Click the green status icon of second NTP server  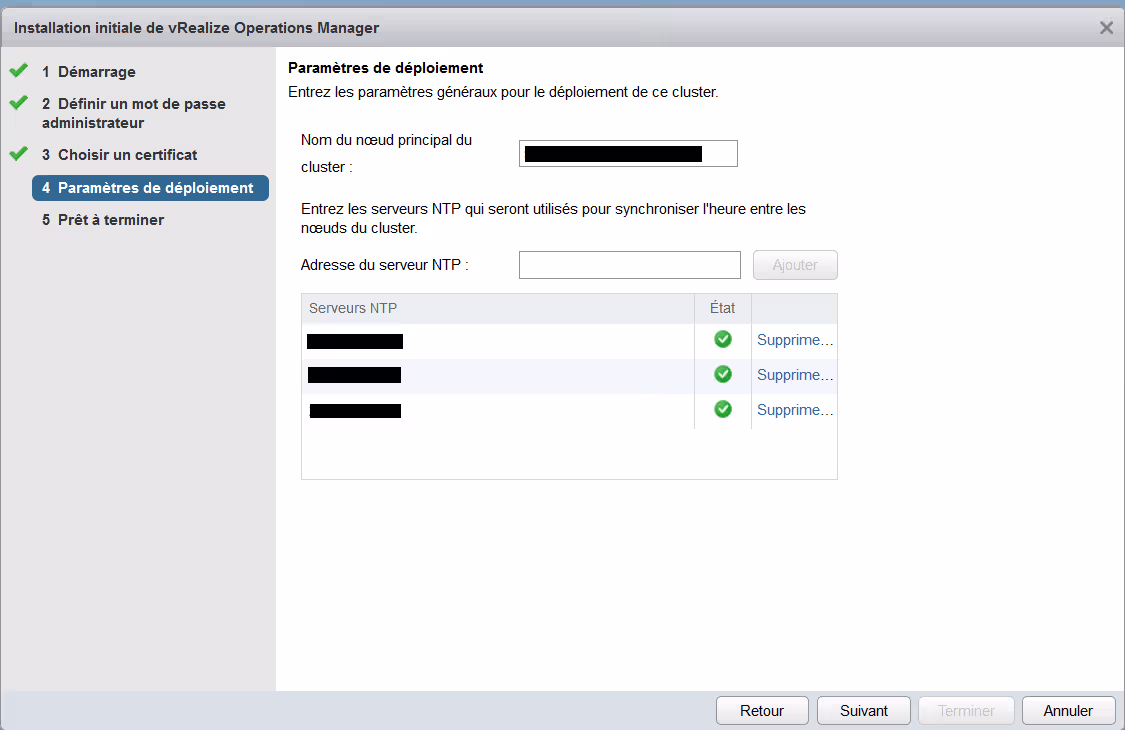[722, 375]
